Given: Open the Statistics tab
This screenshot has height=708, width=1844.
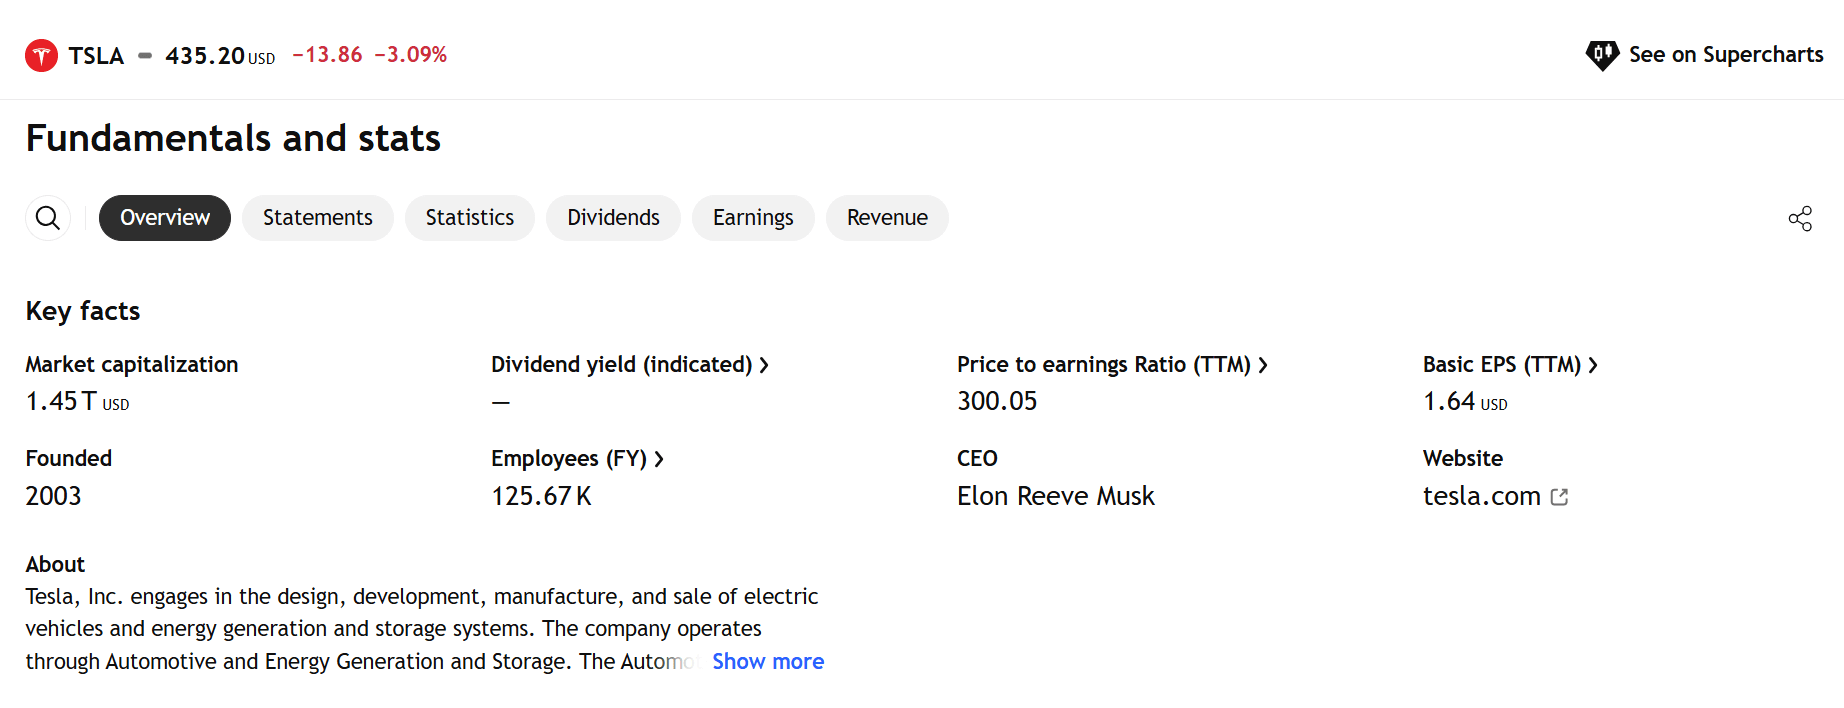Looking at the screenshot, I should tap(470, 218).
